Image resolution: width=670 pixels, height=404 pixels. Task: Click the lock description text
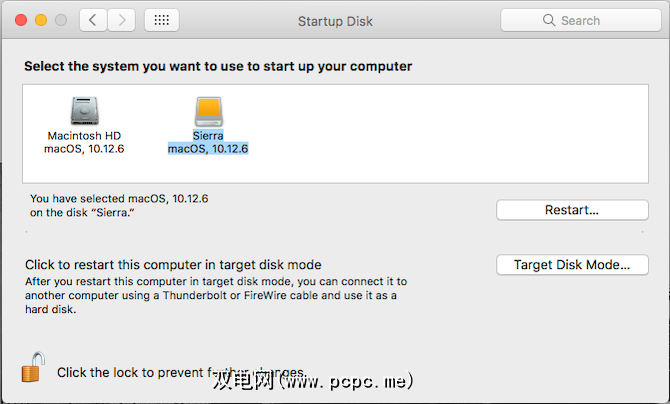(180, 372)
